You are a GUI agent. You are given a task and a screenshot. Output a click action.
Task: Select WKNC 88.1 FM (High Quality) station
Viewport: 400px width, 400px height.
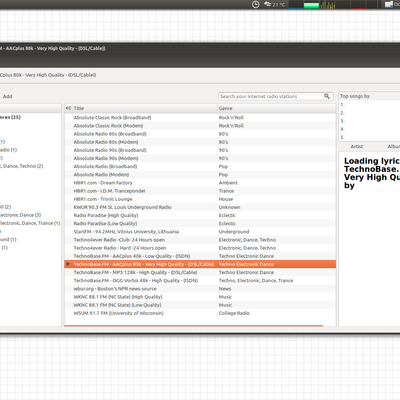(x=200, y=297)
